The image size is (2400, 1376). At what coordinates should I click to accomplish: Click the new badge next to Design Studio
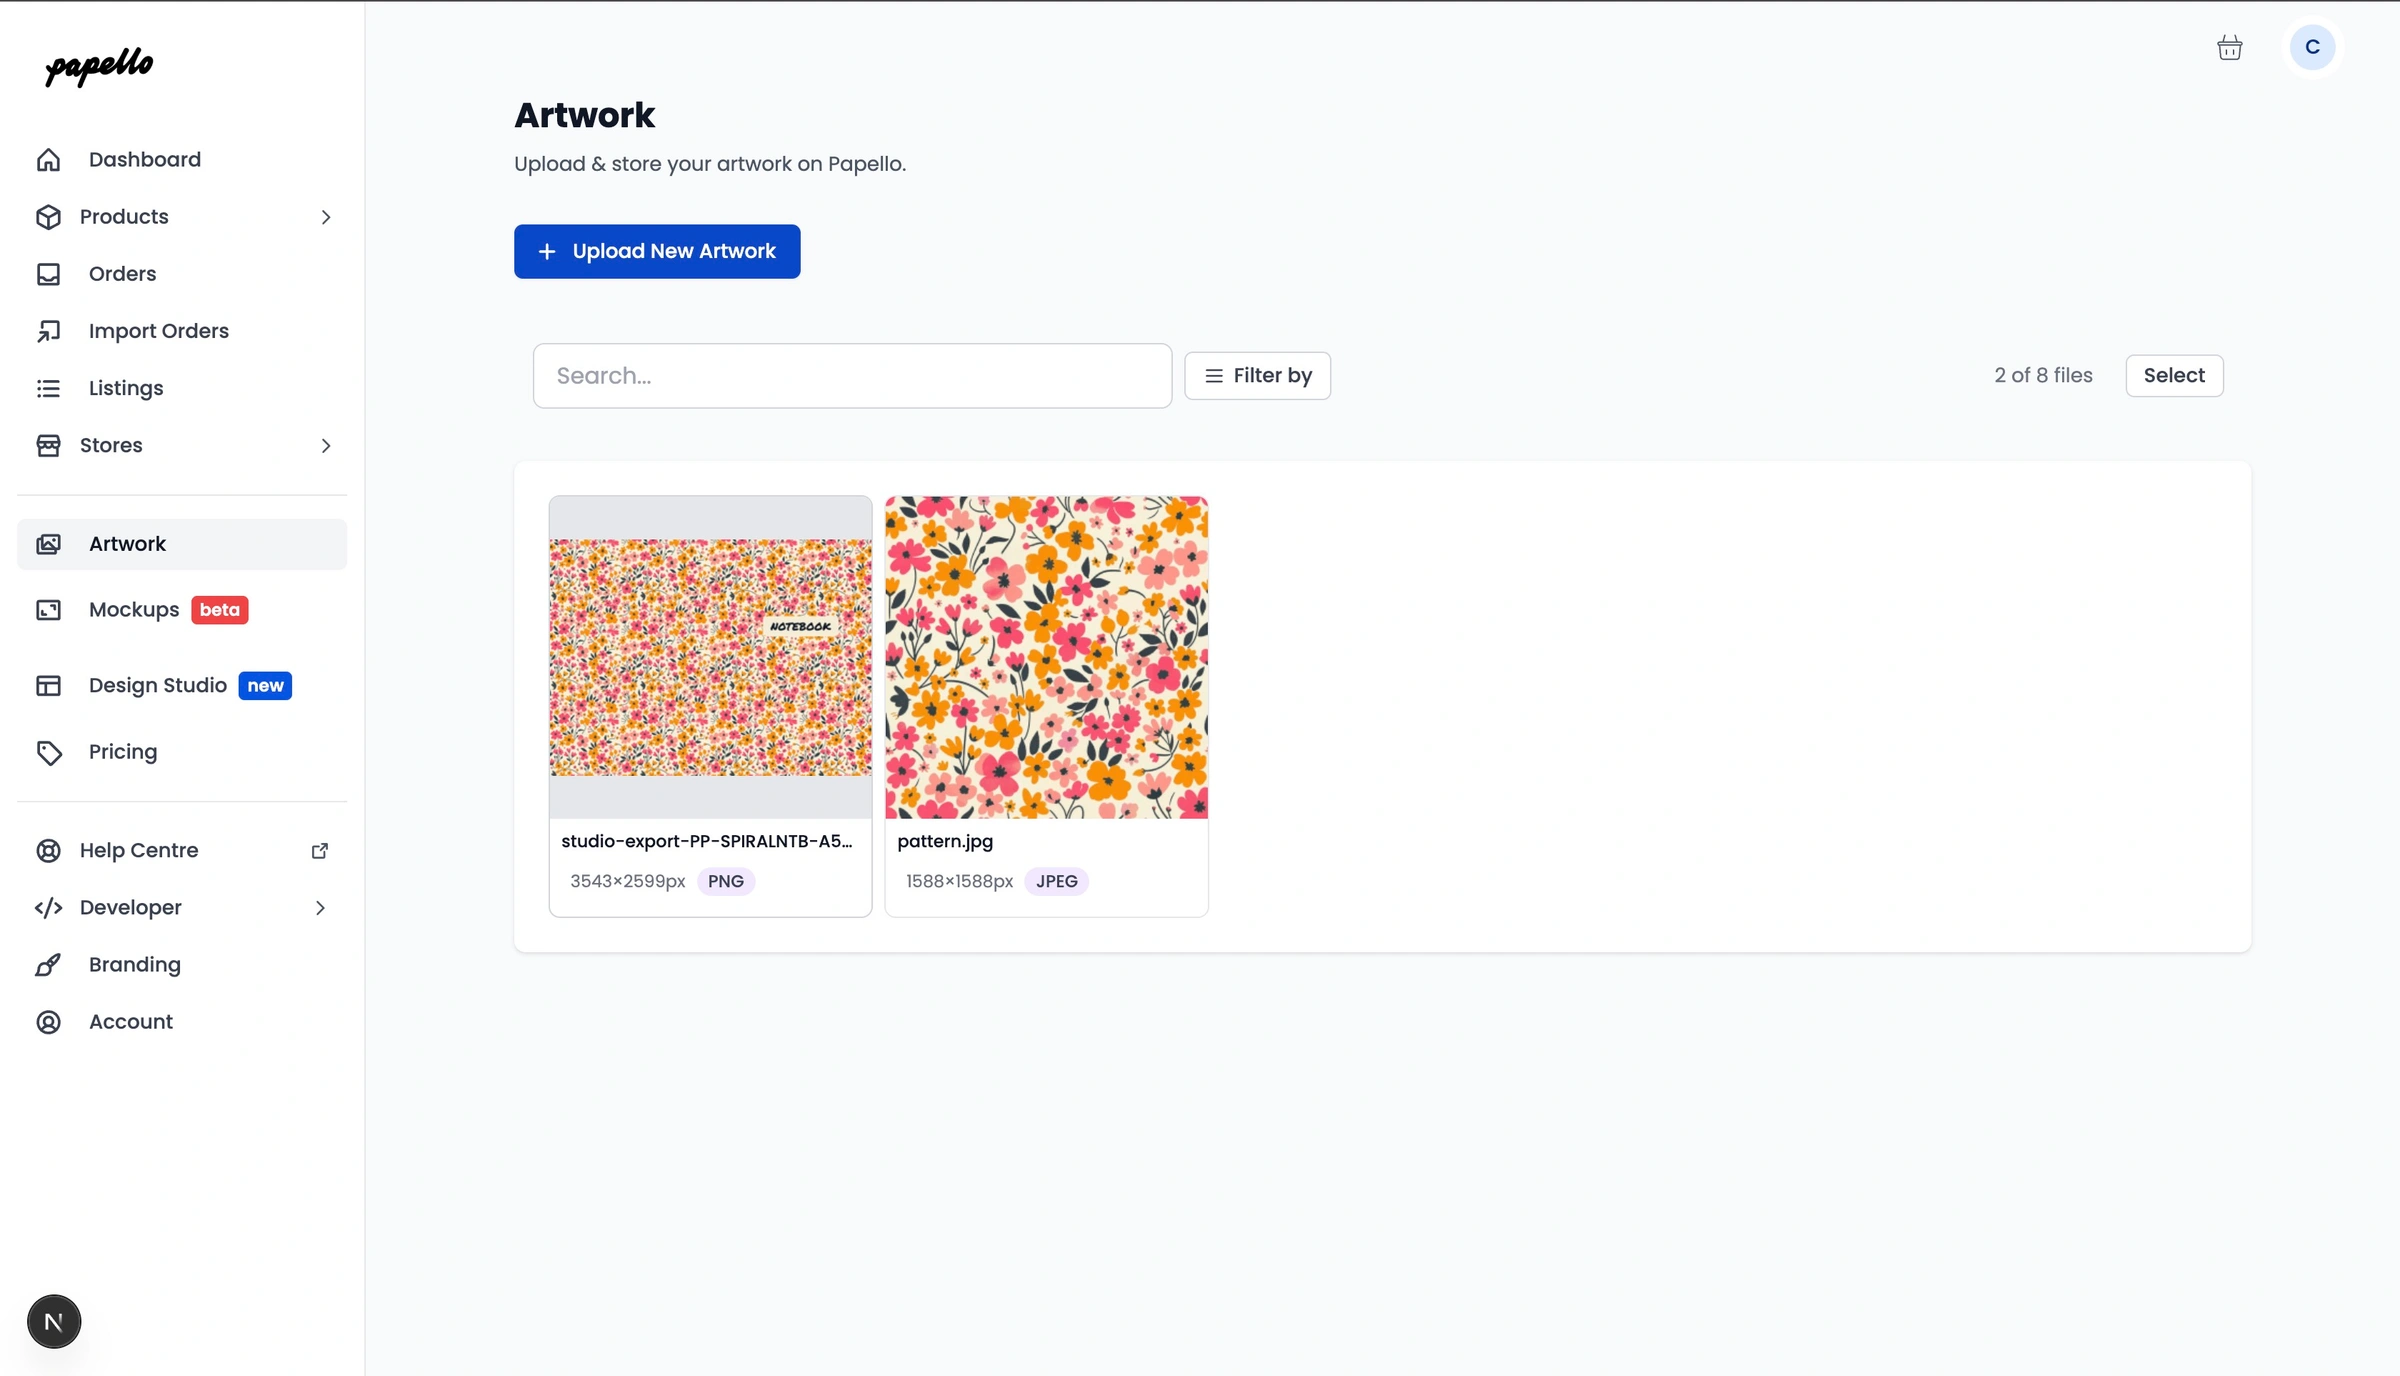[265, 686]
